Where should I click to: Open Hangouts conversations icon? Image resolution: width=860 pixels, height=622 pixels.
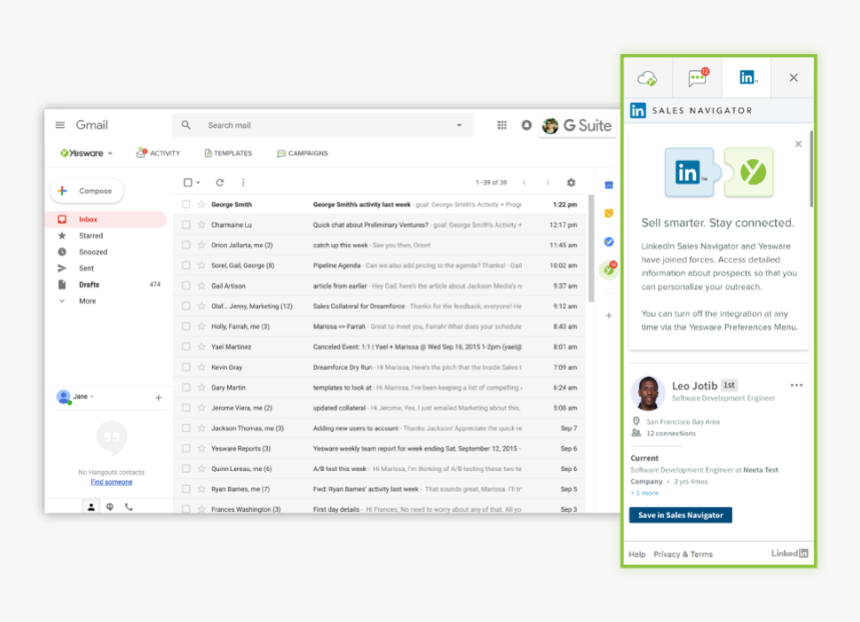pos(110,507)
